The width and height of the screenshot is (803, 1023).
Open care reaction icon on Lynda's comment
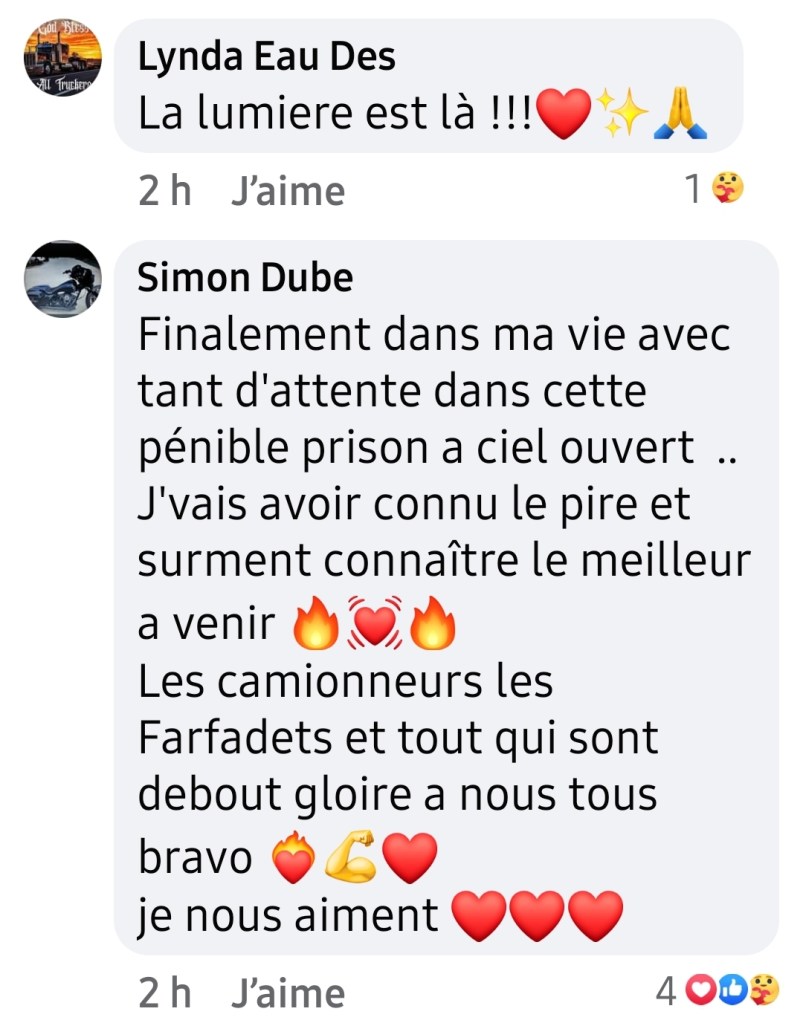tap(727, 188)
